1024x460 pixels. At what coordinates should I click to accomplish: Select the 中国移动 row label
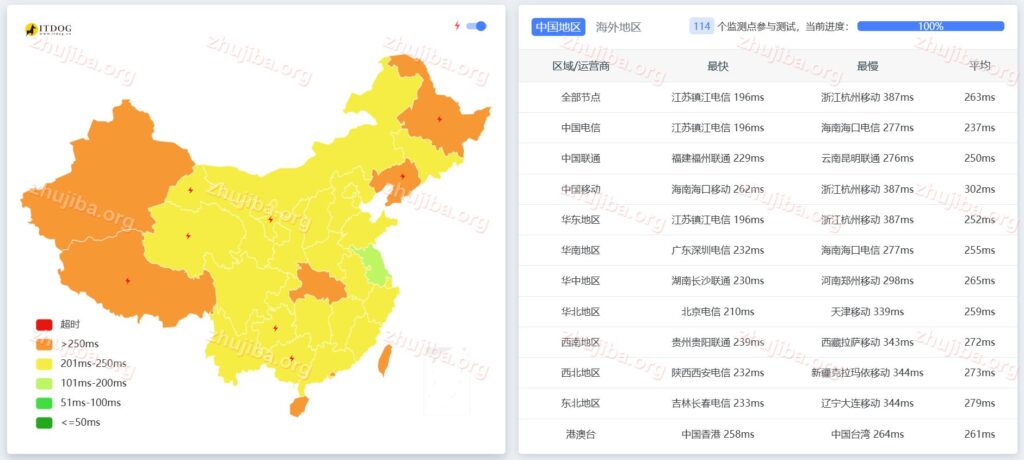tap(581, 189)
